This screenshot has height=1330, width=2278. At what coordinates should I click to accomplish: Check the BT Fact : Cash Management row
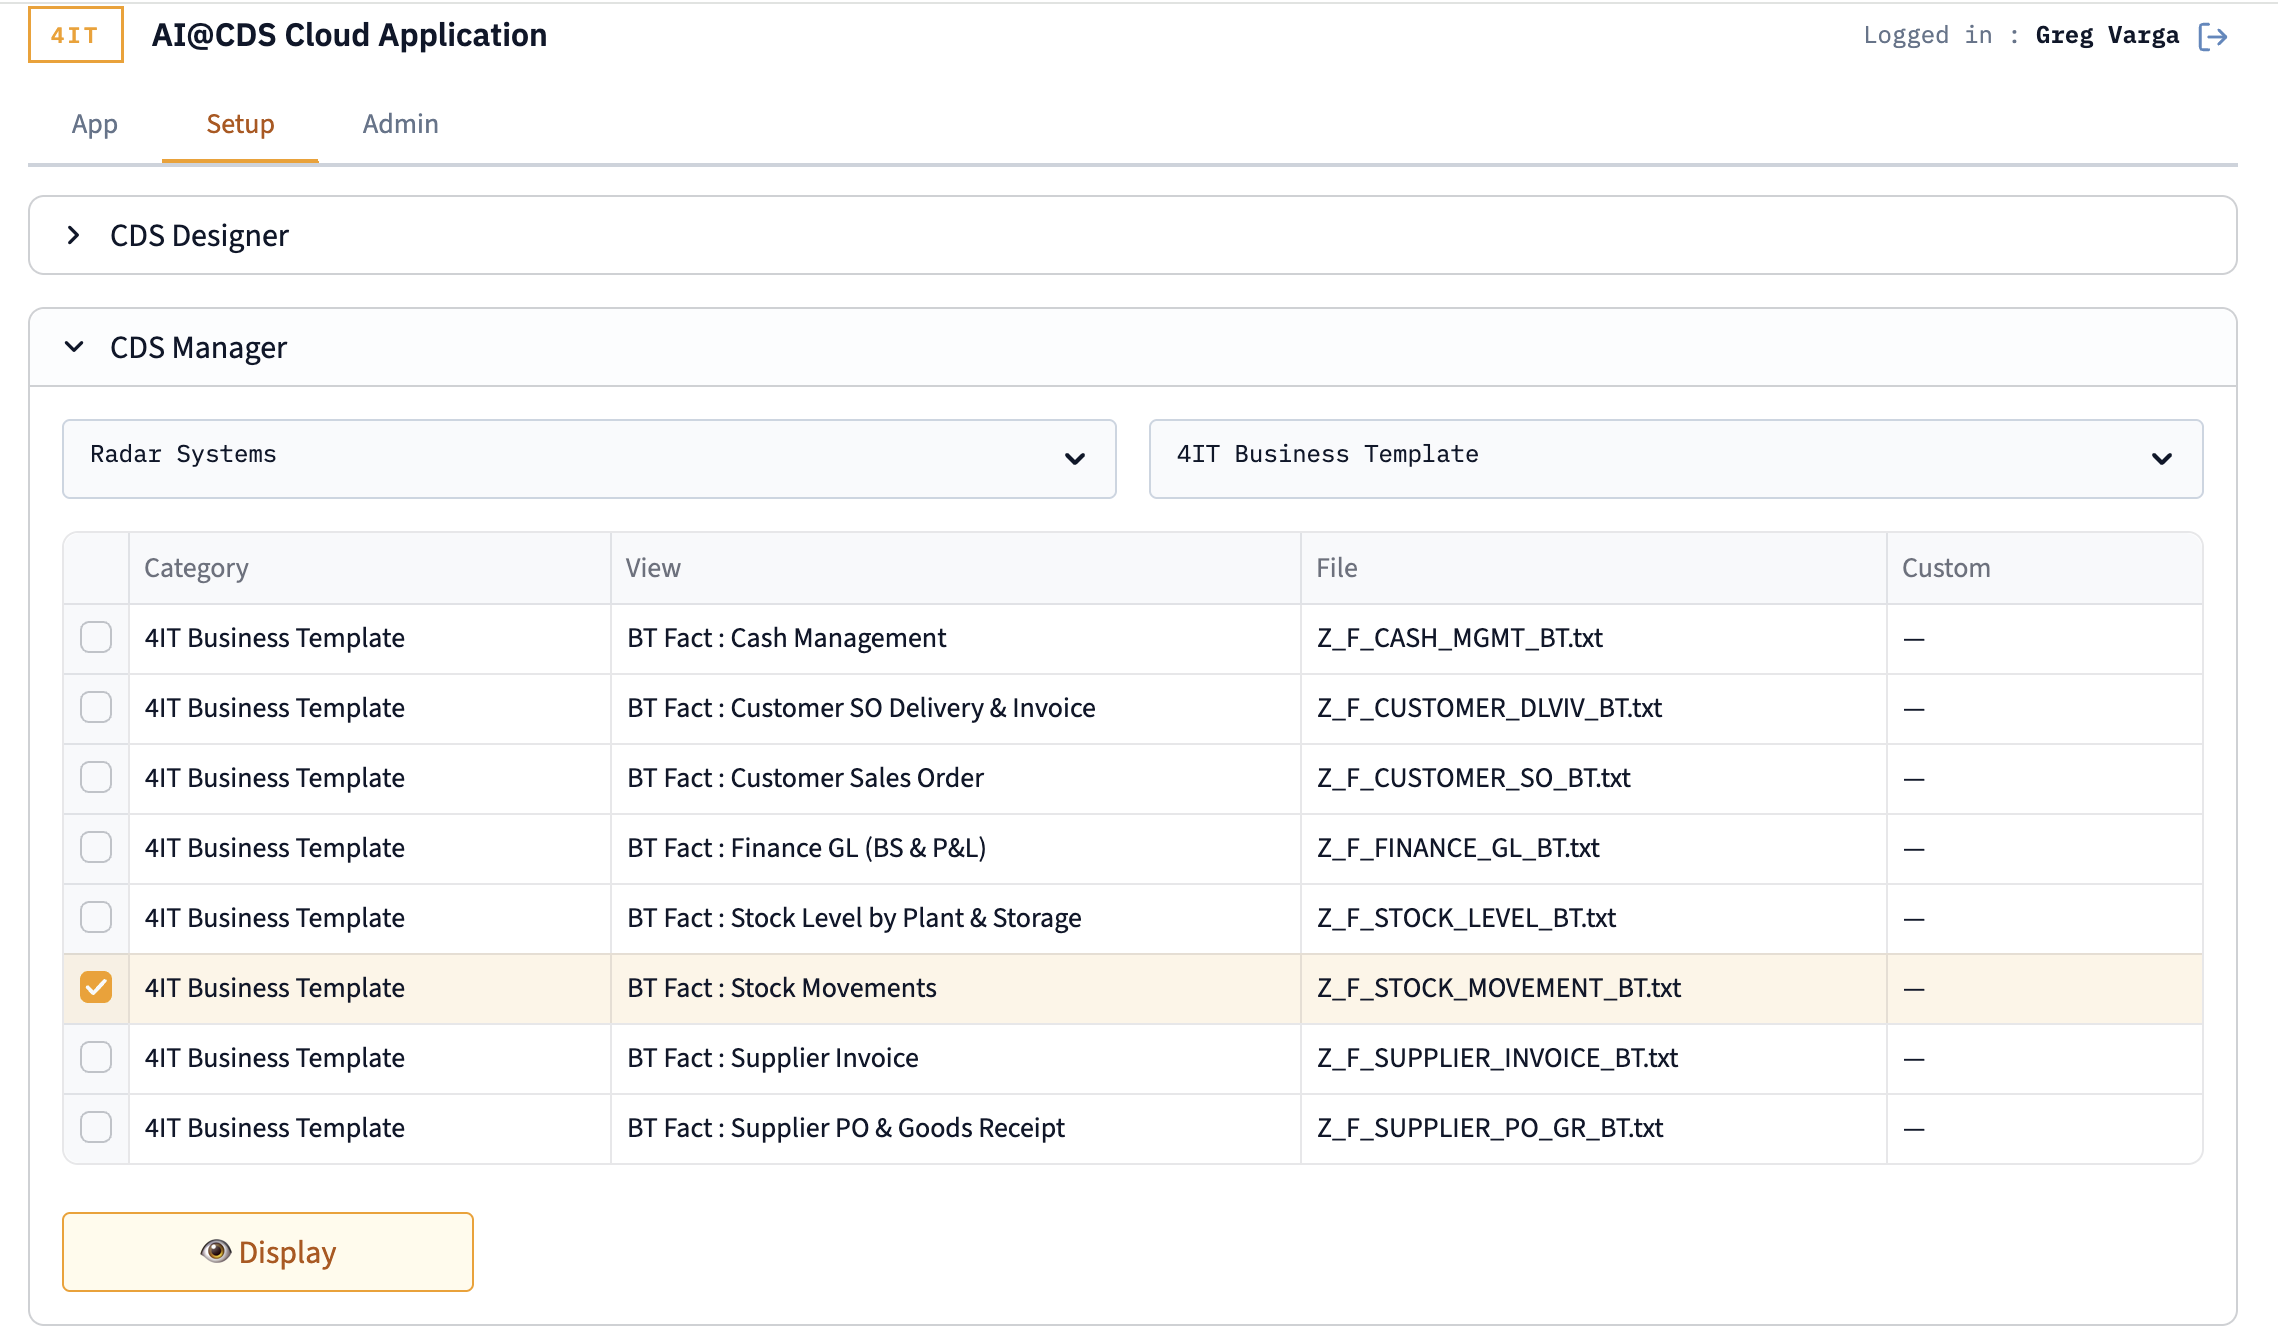click(95, 637)
